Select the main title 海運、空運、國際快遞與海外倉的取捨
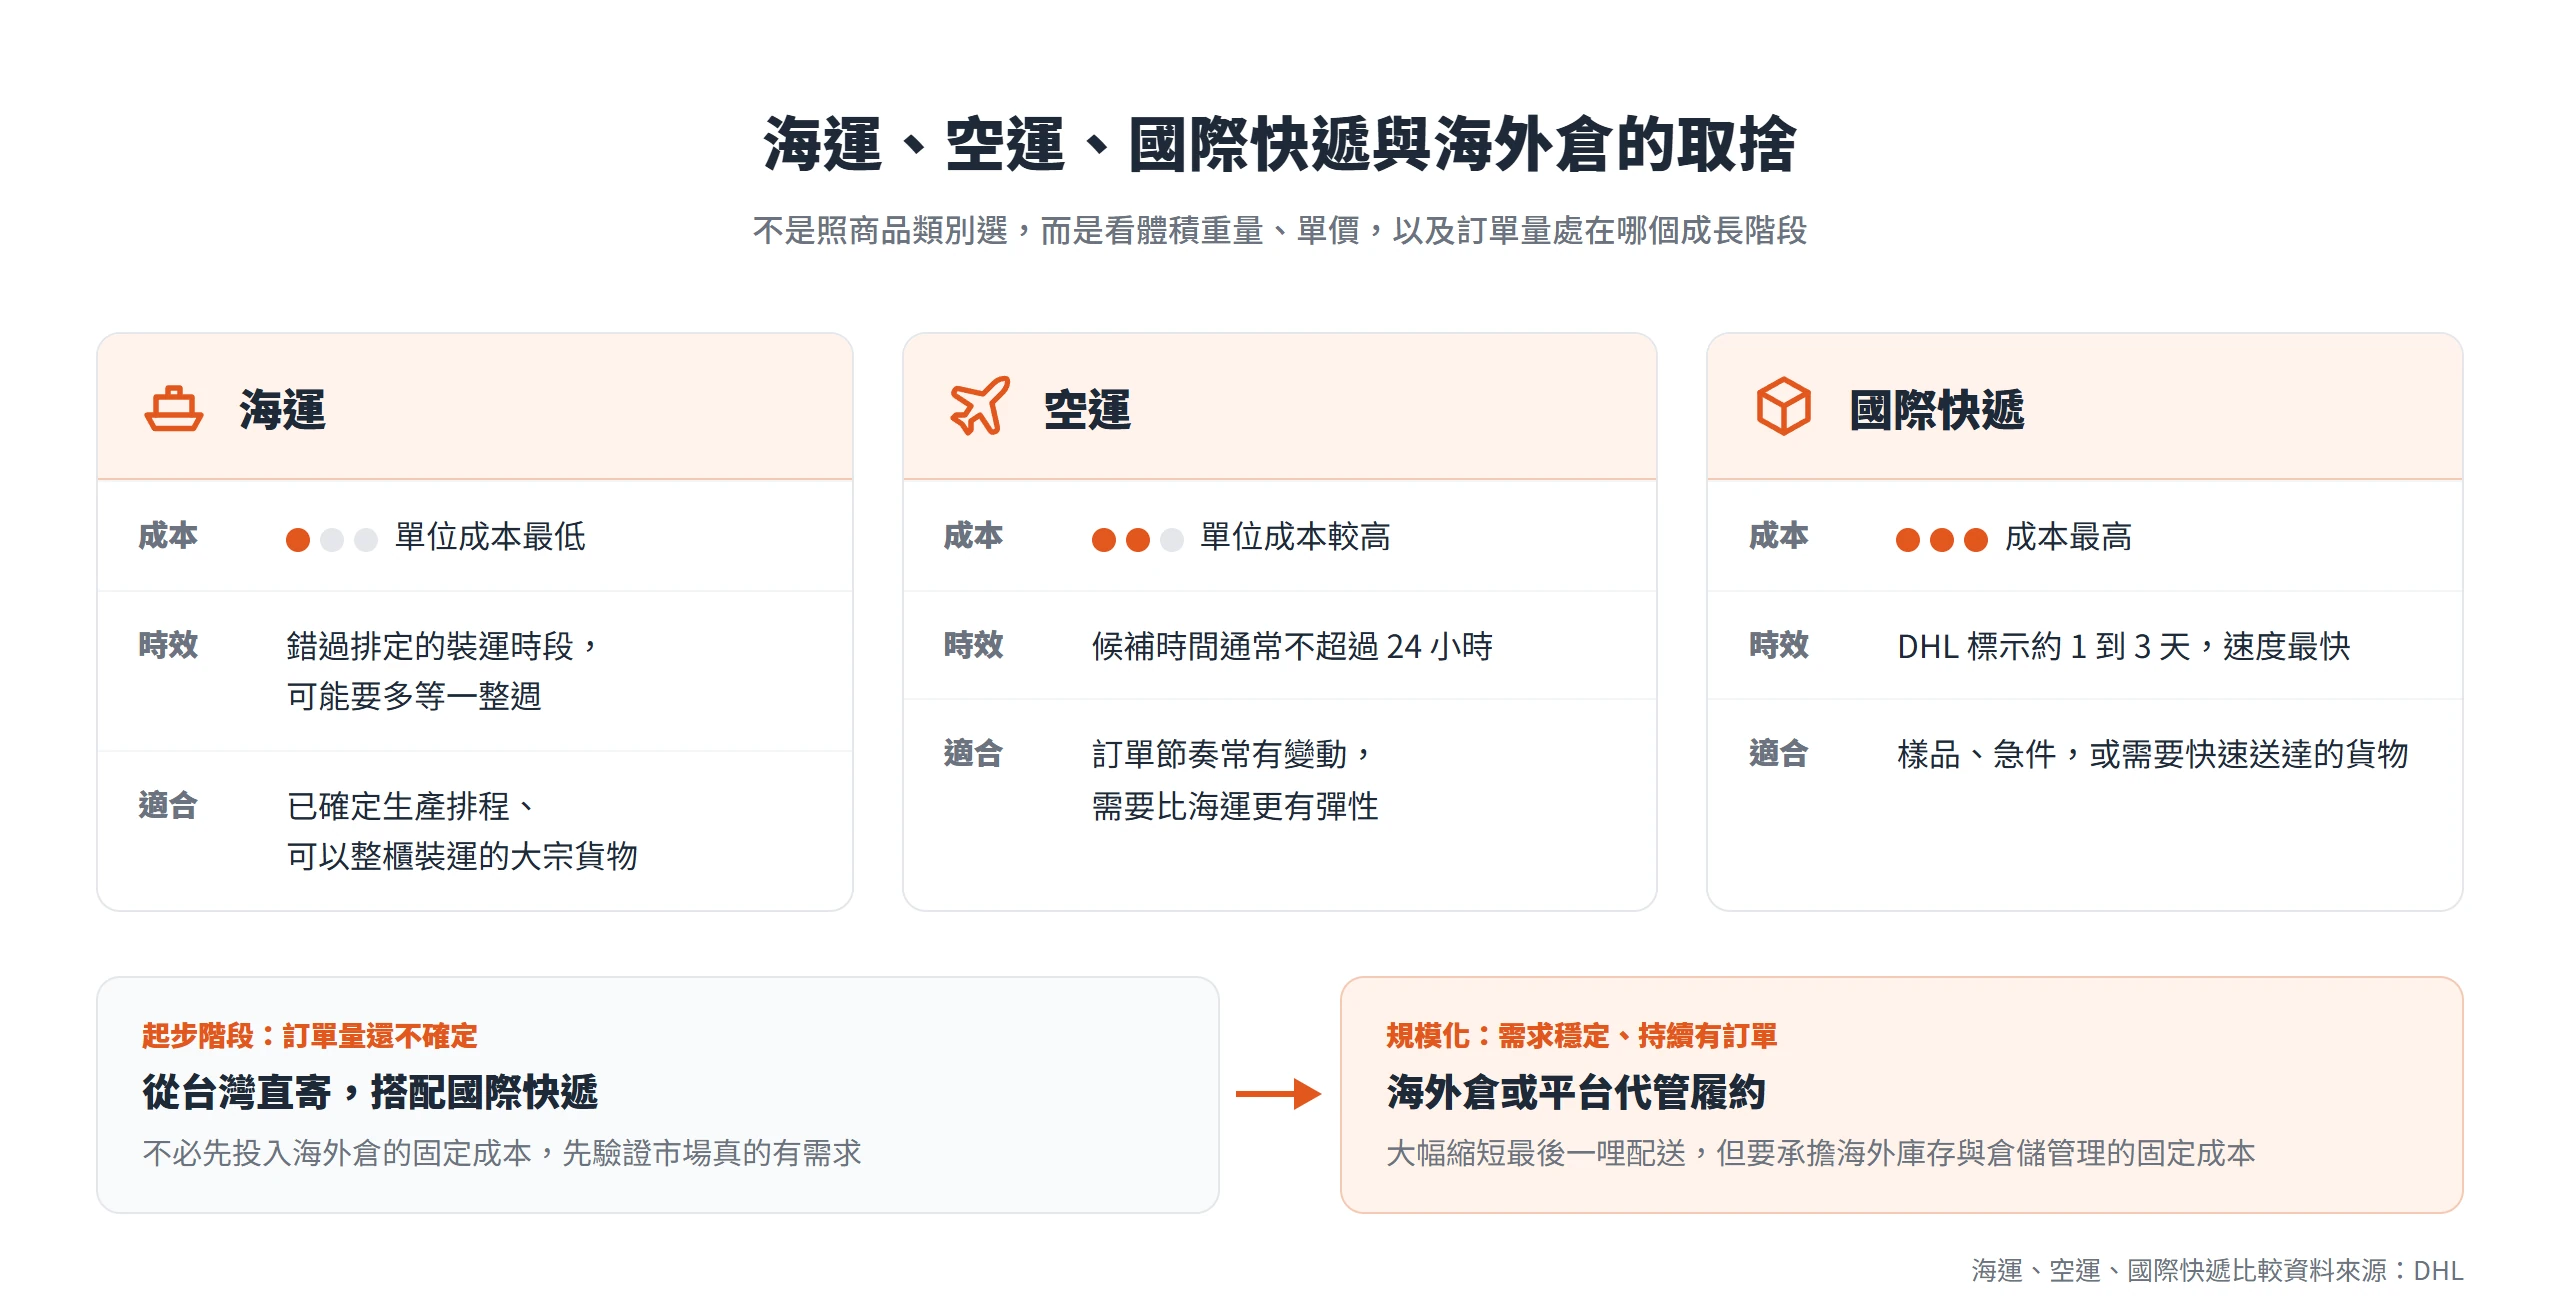 pos(1280,145)
